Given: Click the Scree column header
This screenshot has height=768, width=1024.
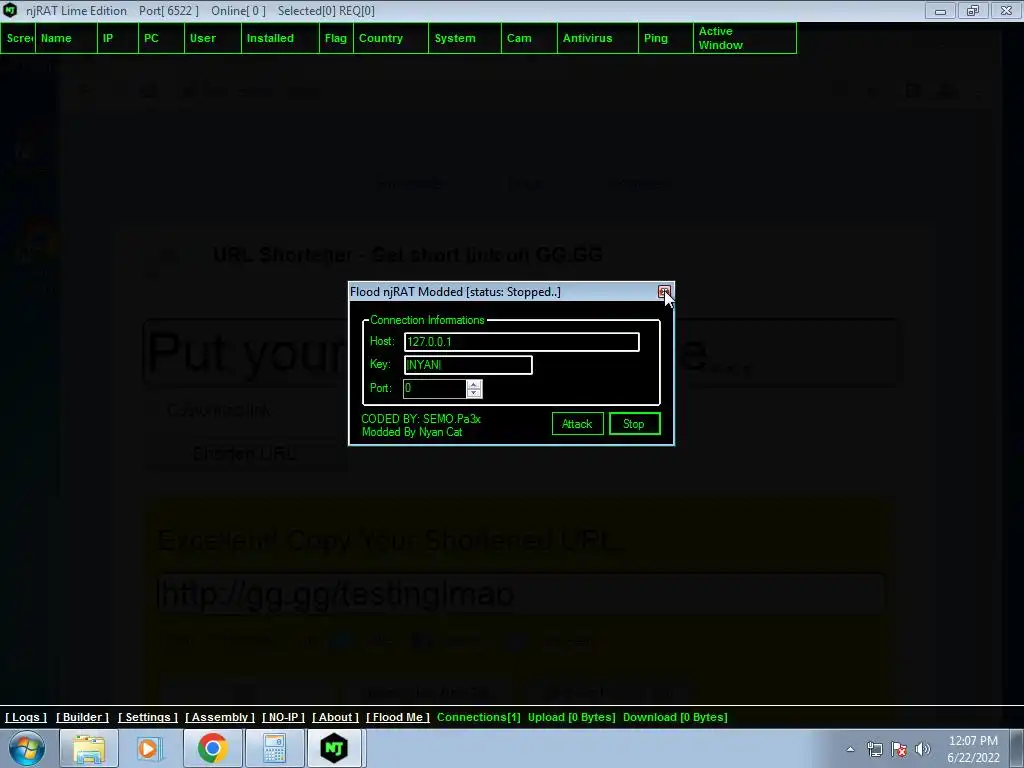Looking at the screenshot, I should coord(18,38).
